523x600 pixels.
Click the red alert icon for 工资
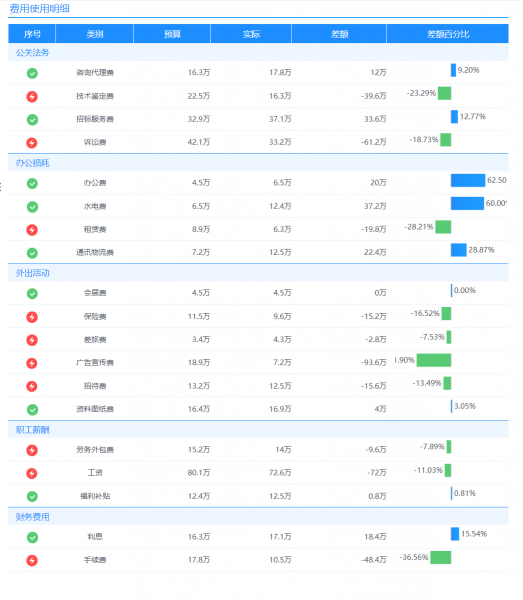tap(32, 473)
